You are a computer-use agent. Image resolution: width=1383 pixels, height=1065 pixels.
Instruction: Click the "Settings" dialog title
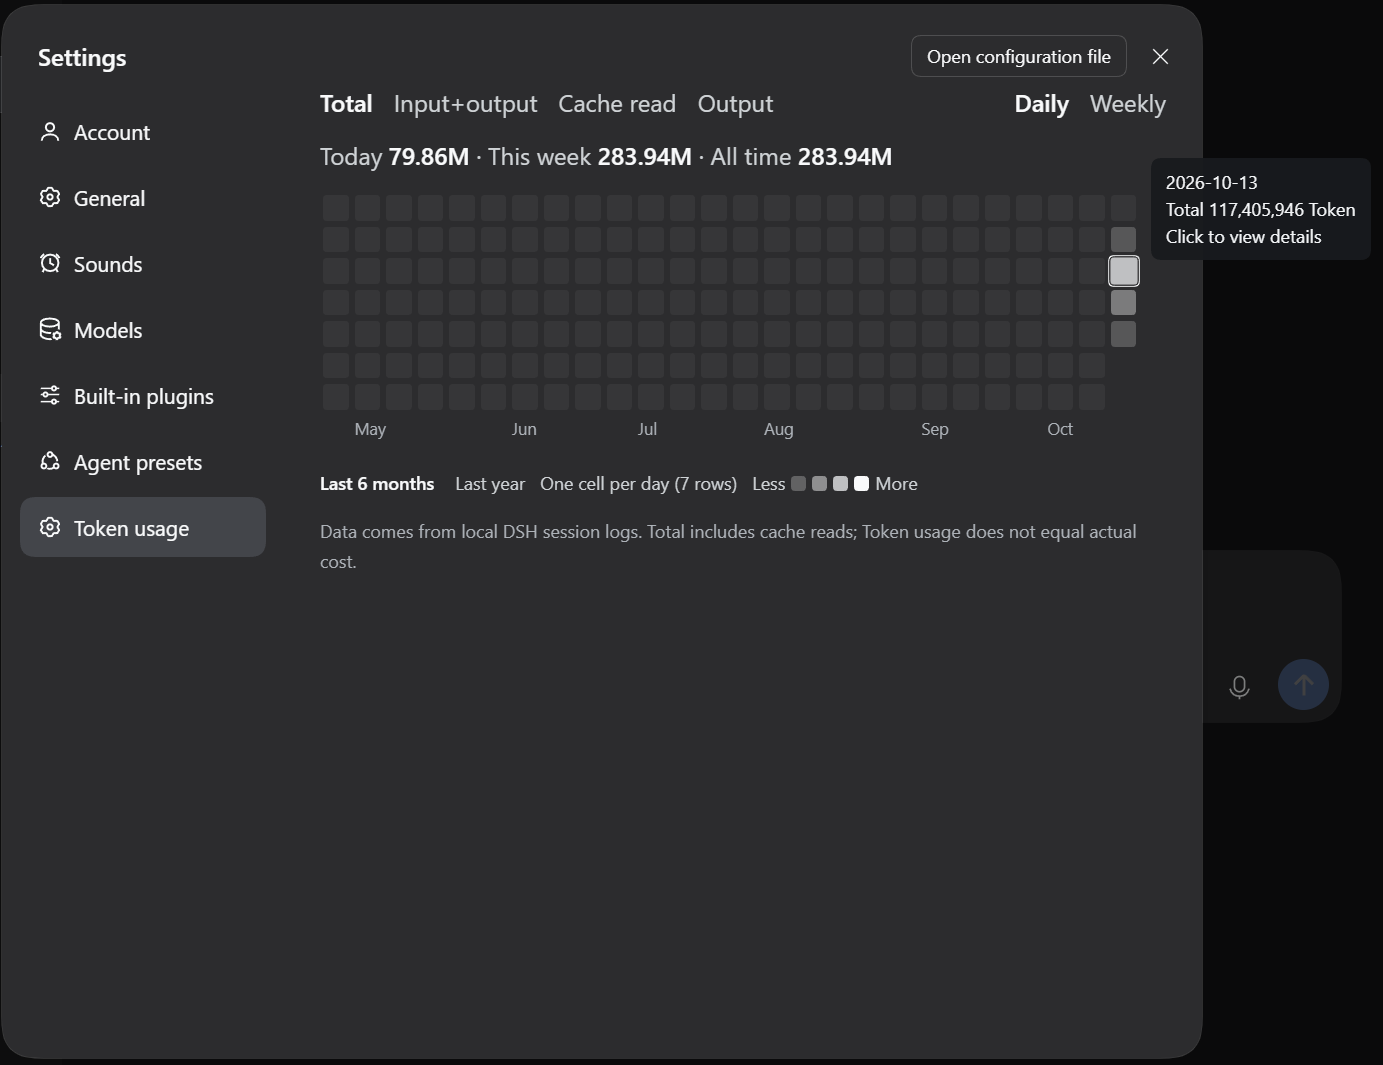click(x=82, y=58)
